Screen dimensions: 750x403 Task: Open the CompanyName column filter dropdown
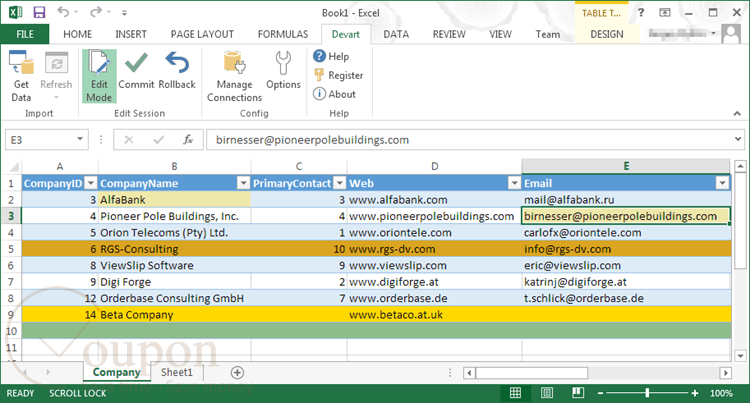coord(243,183)
